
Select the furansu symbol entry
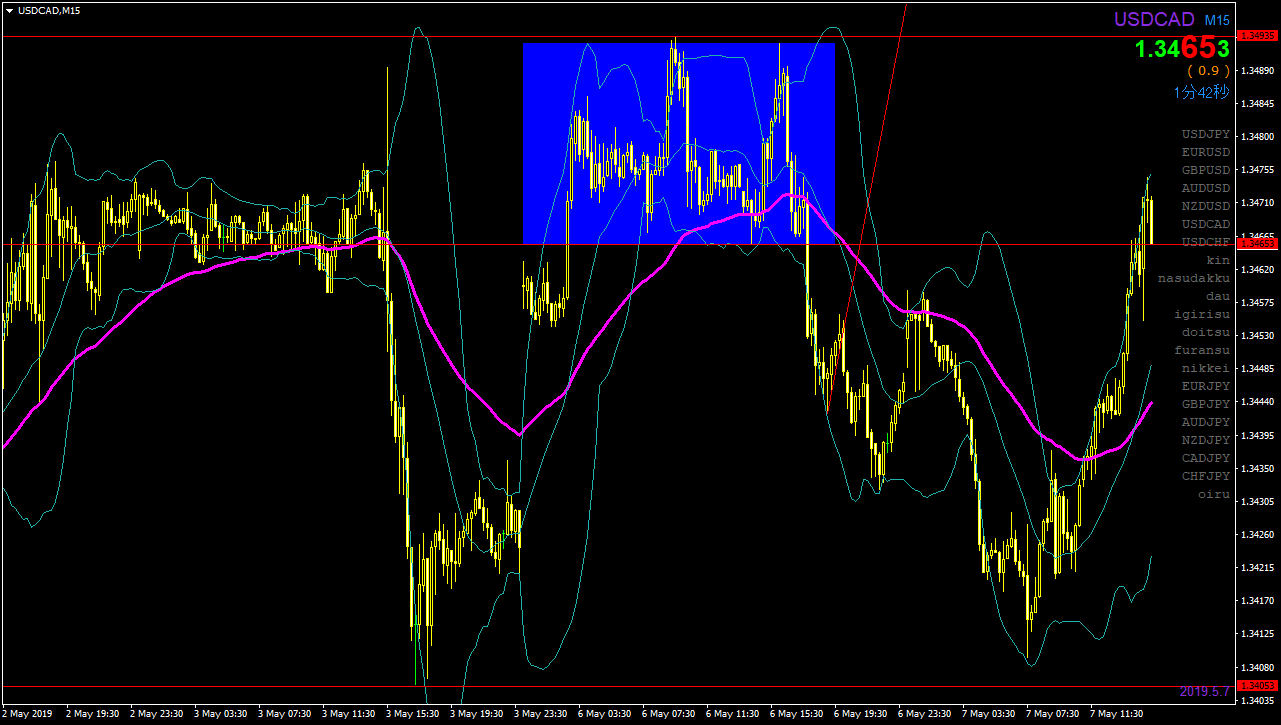click(x=1202, y=350)
